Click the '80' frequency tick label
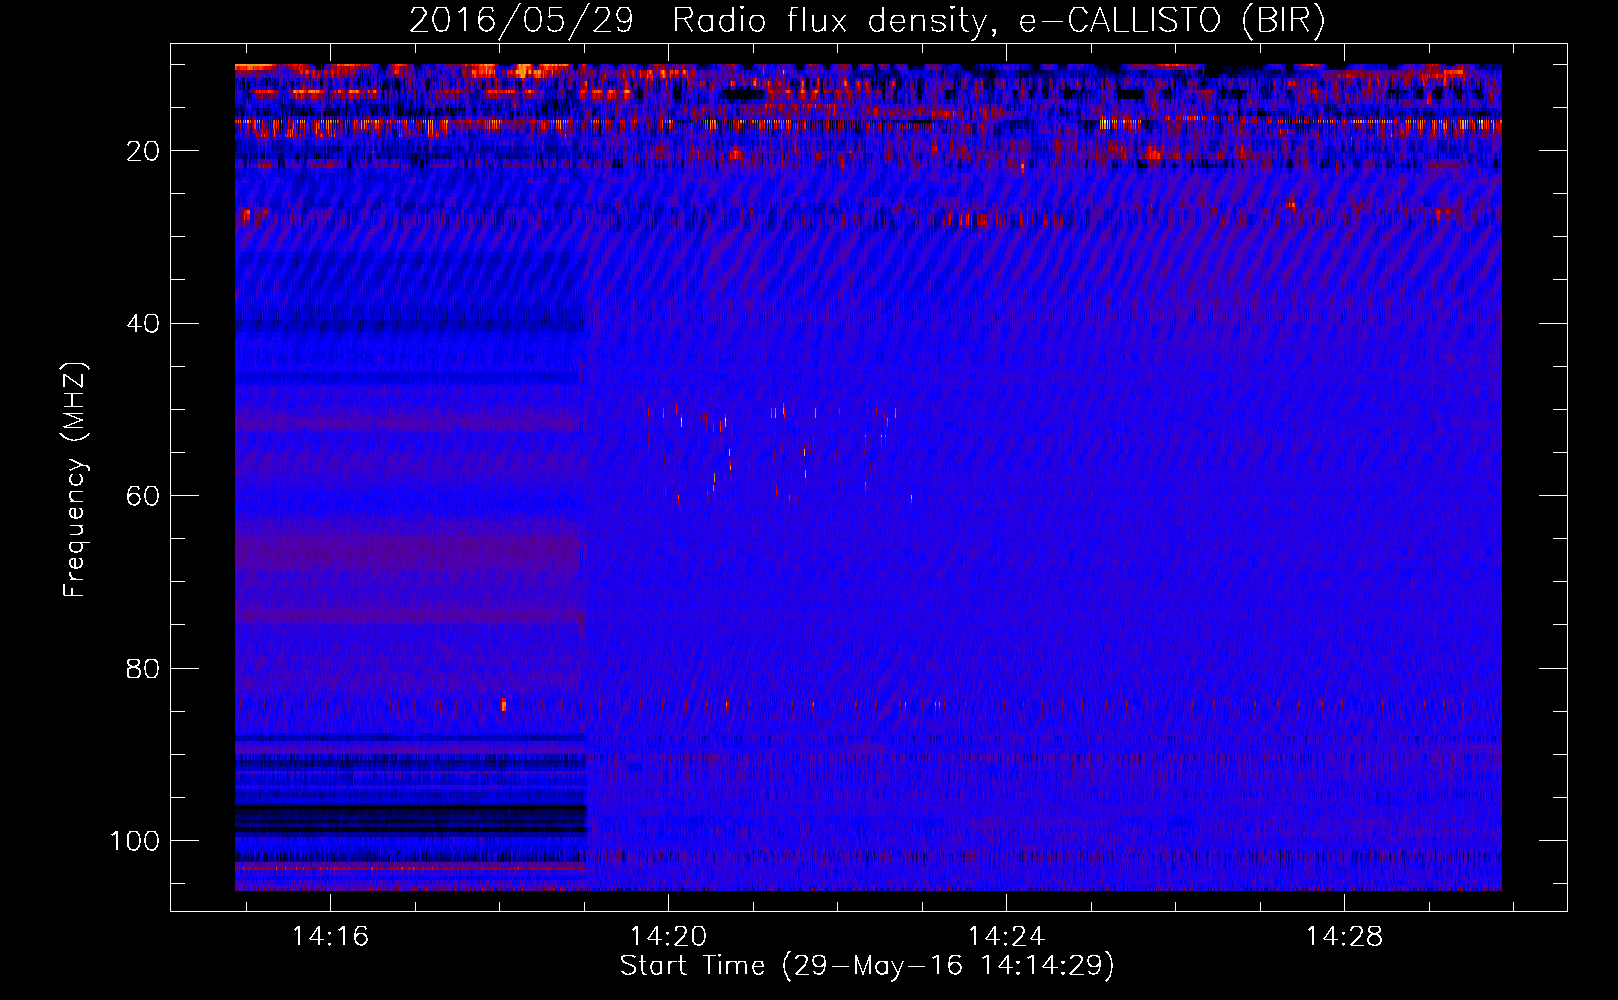1618x1000 pixels. coord(144,669)
